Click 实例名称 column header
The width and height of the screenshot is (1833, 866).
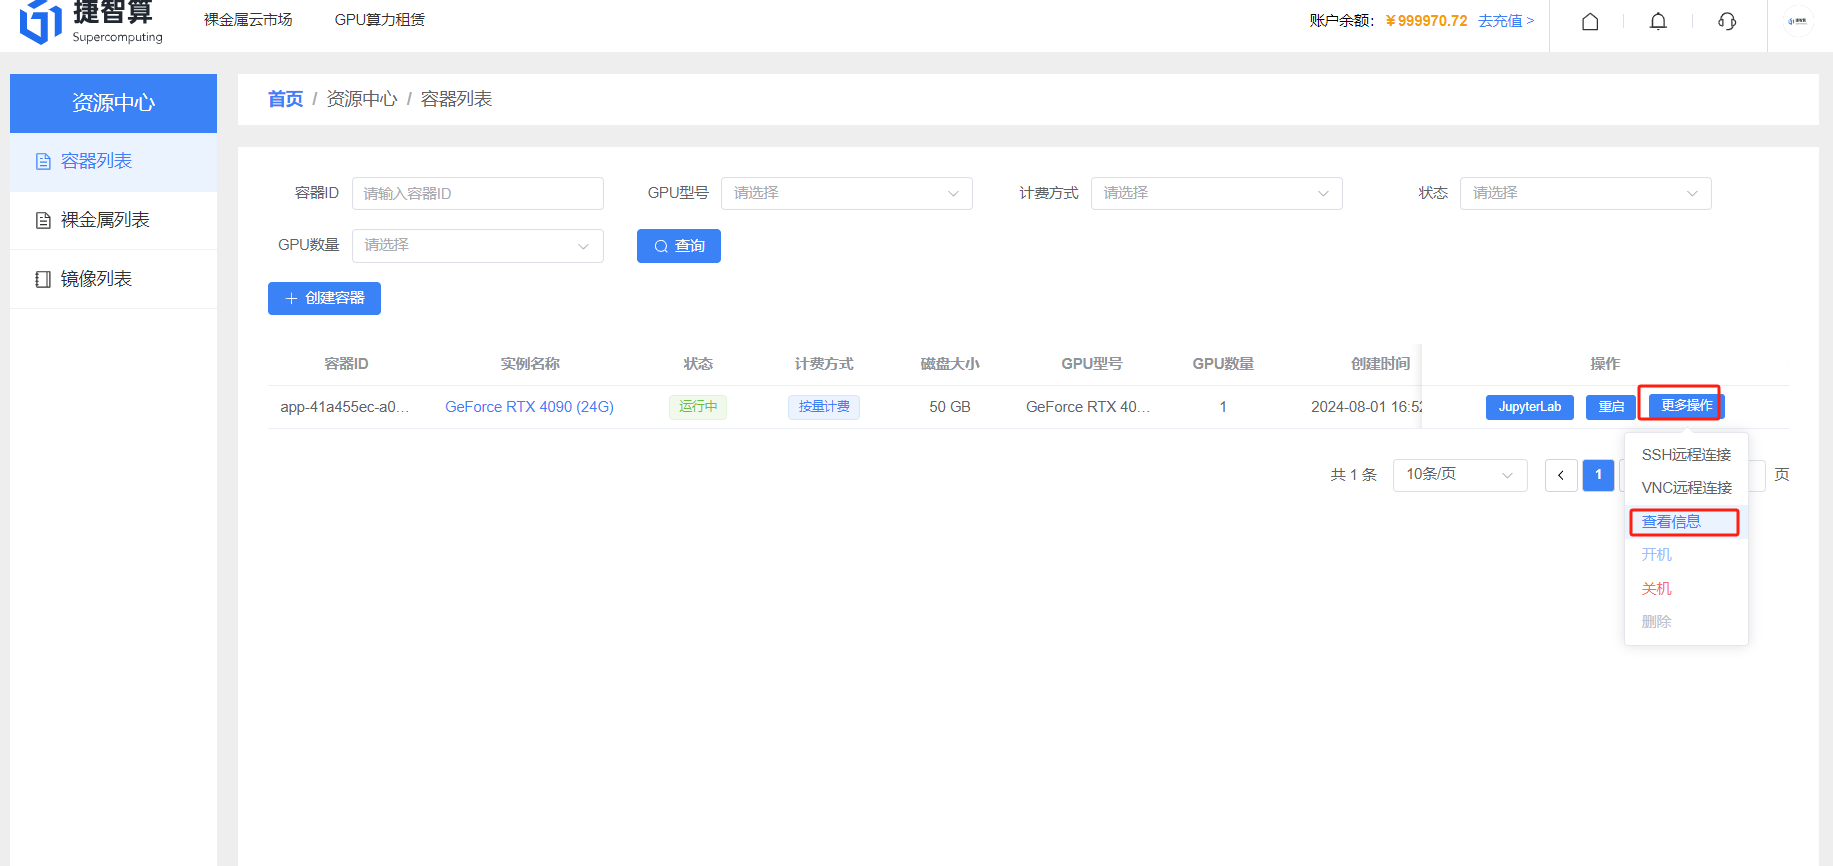(x=530, y=364)
